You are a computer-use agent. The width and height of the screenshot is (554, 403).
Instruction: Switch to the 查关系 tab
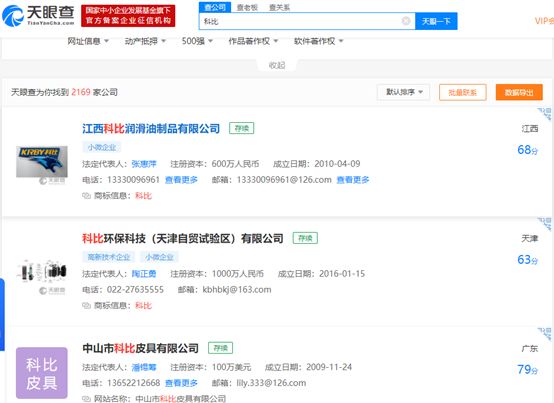click(x=279, y=7)
